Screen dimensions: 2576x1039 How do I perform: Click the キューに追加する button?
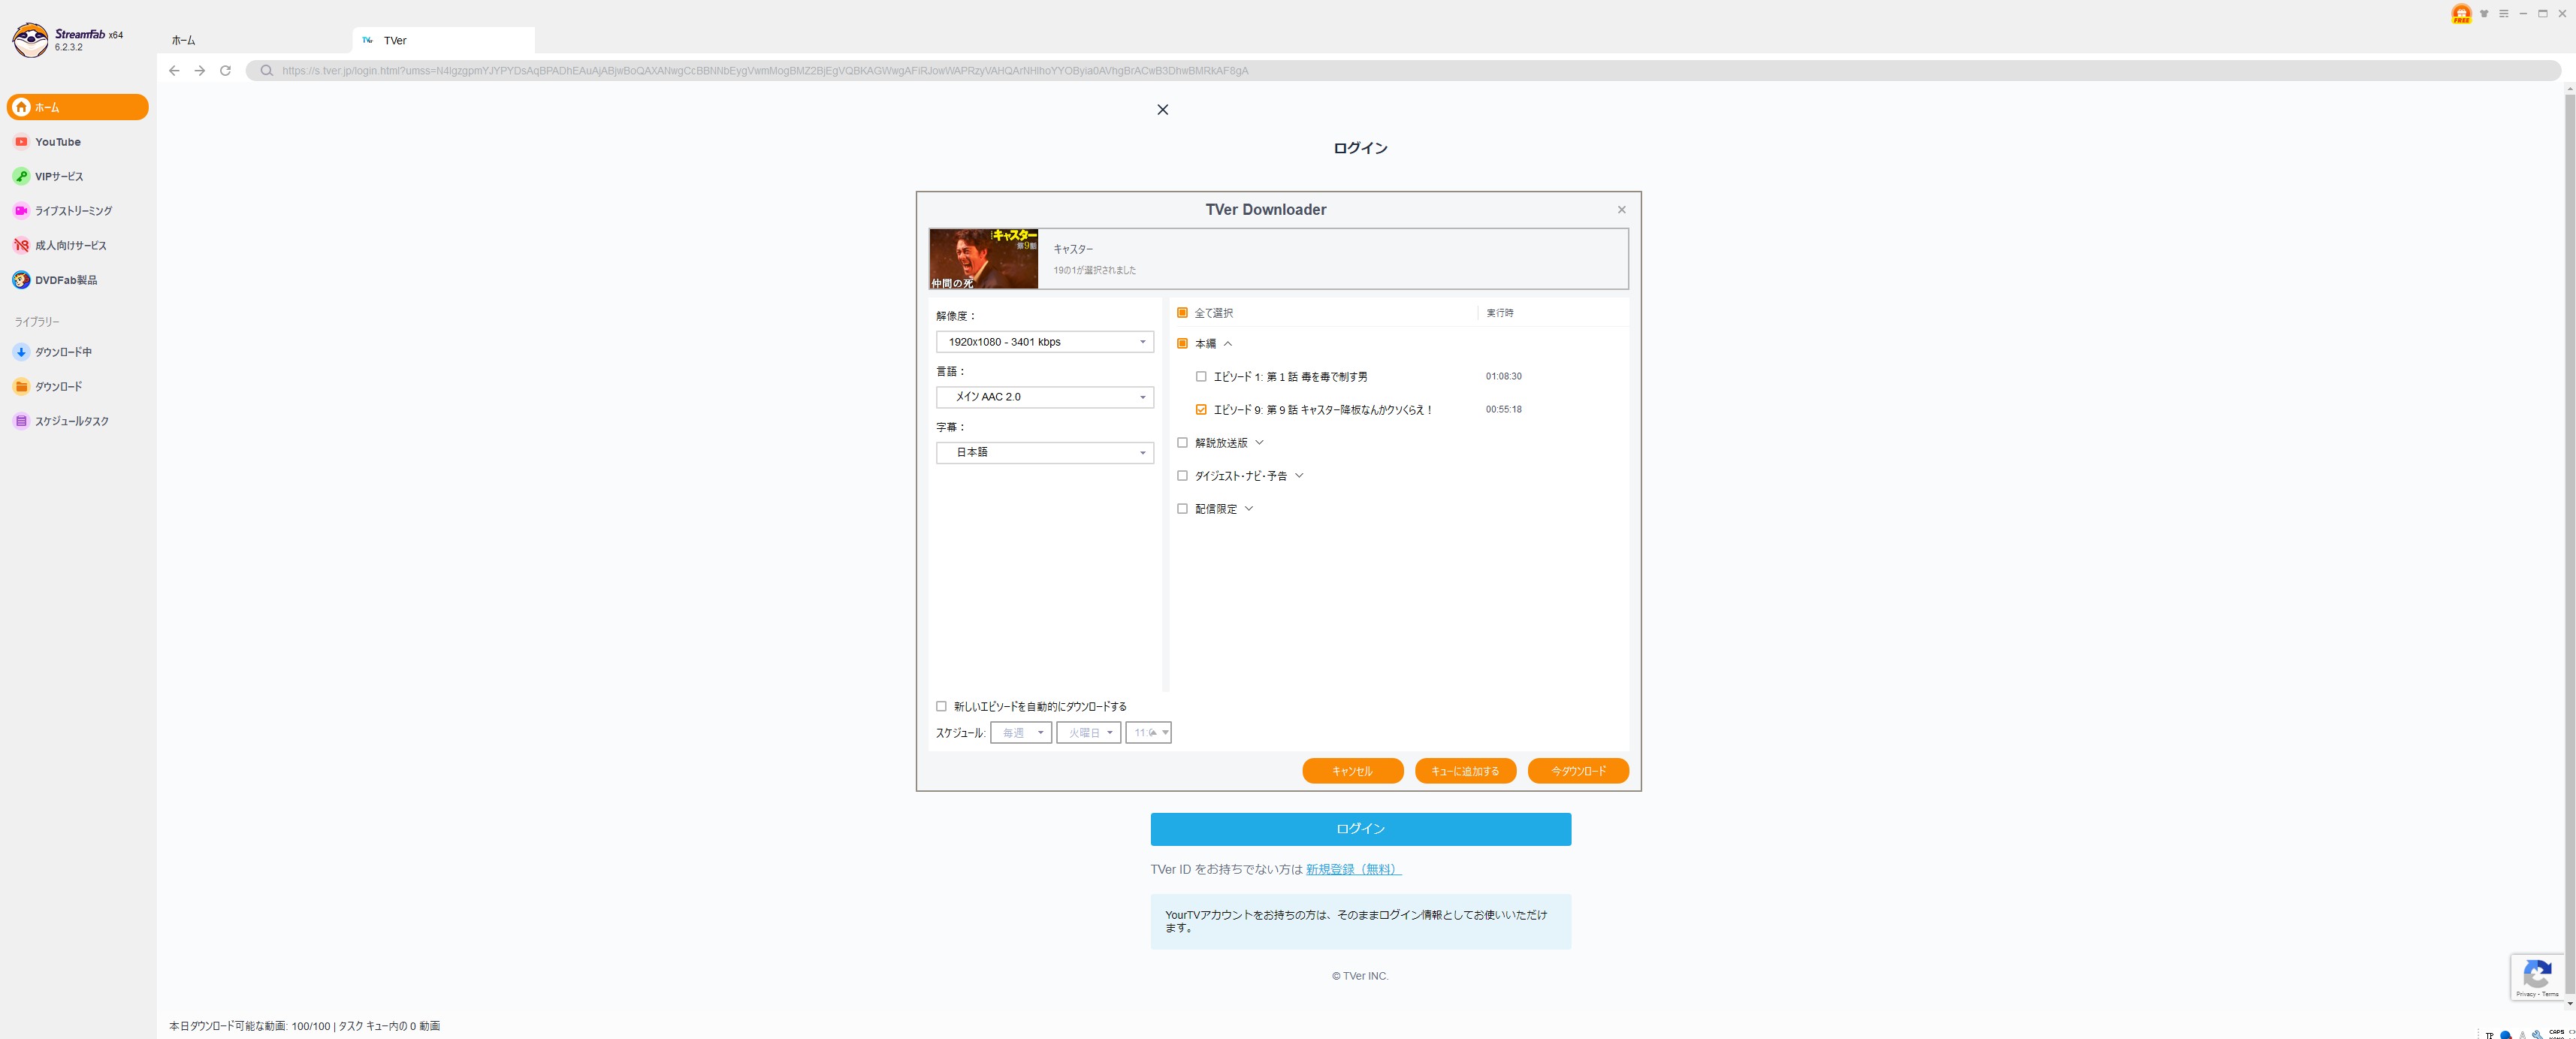[x=1465, y=771]
